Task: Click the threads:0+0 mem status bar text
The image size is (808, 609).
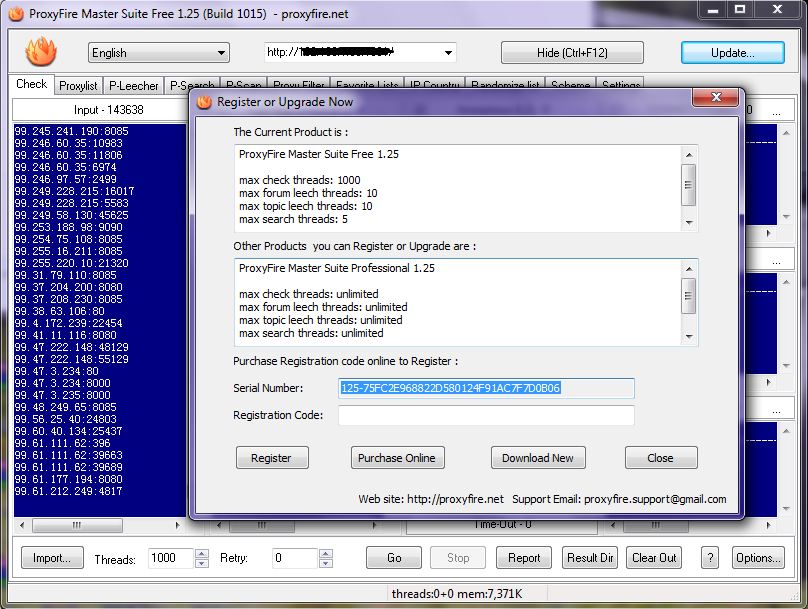Action: click(457, 594)
